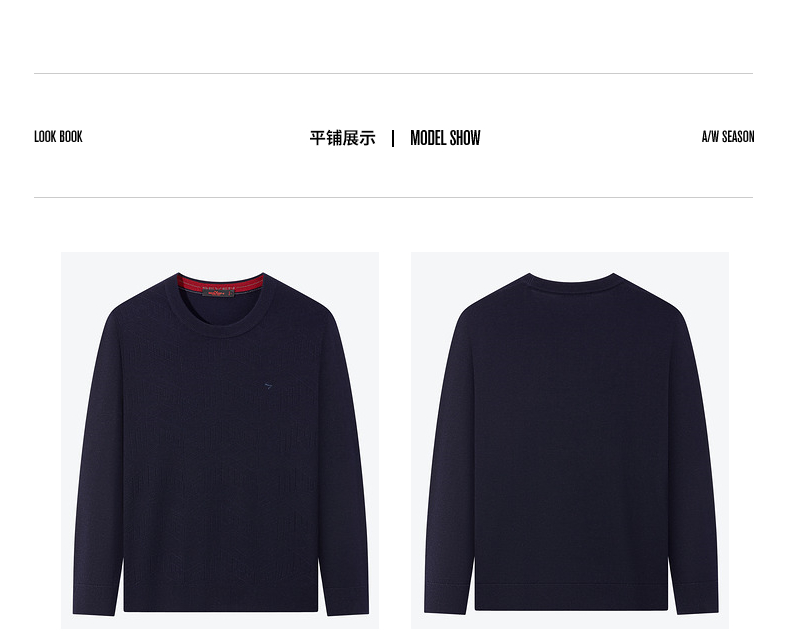
Task: Click the back sweater's left sleeve cuff
Action: pyautogui.click(x=446, y=598)
